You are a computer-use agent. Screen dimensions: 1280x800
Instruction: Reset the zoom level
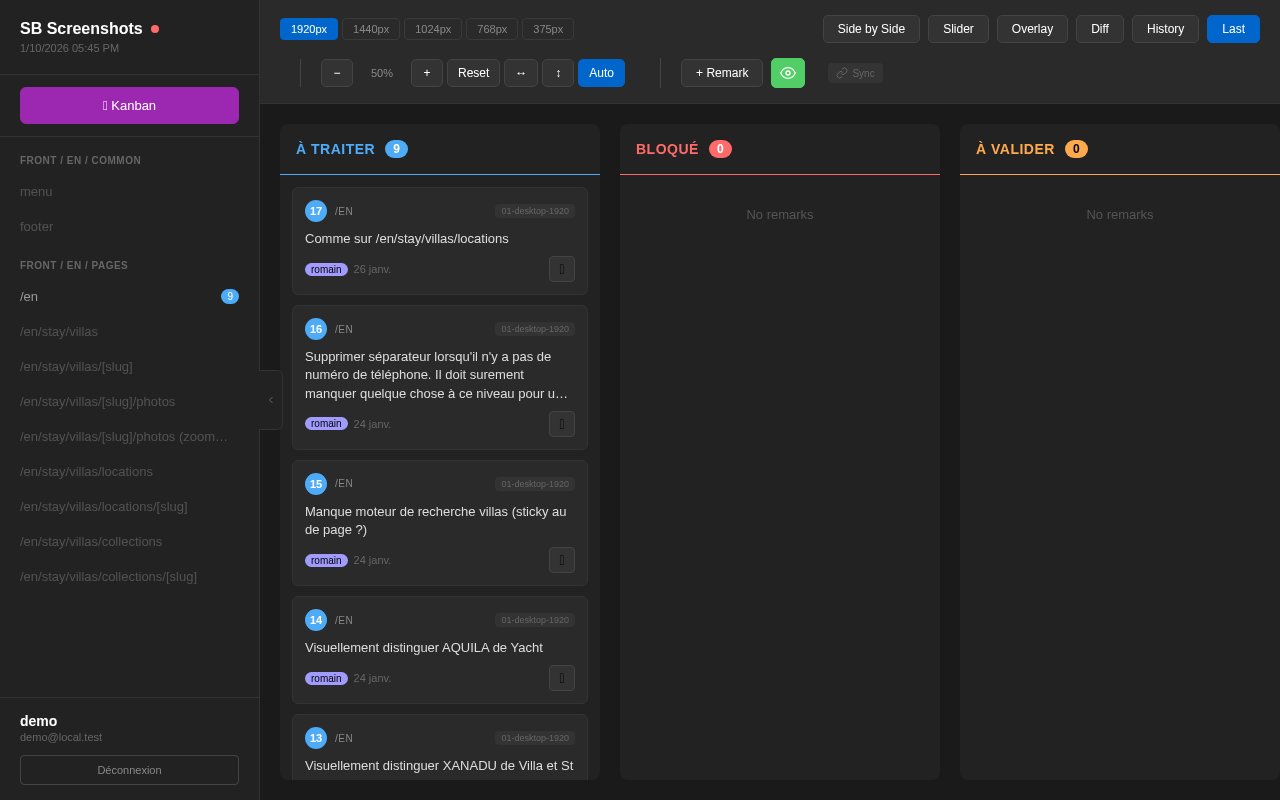[473, 73]
